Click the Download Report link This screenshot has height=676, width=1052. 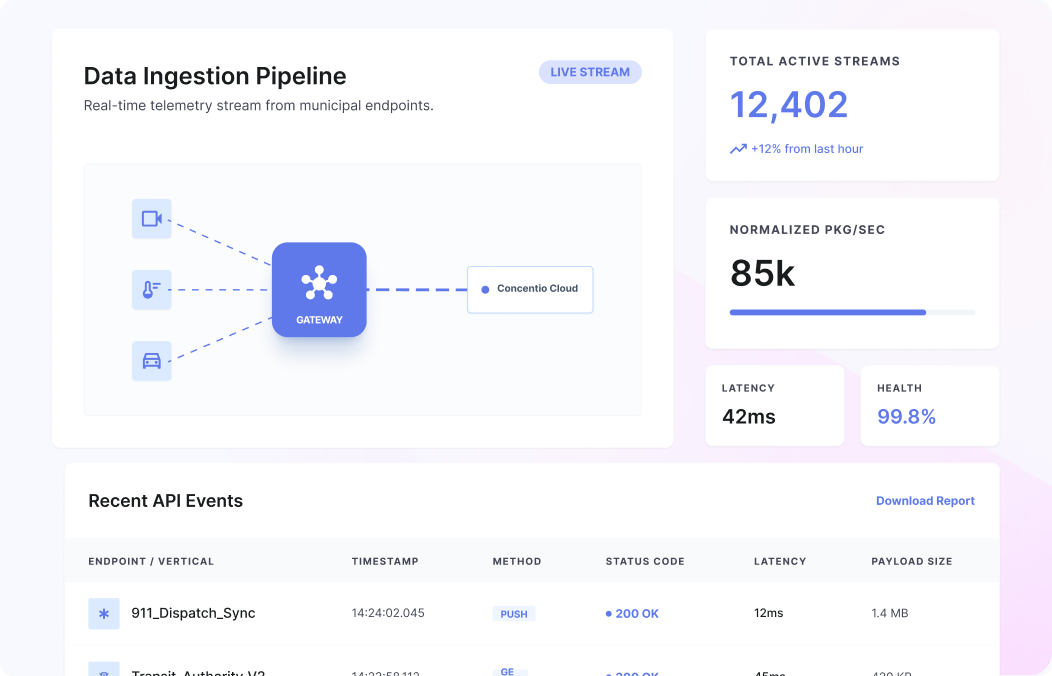pyautogui.click(x=925, y=500)
